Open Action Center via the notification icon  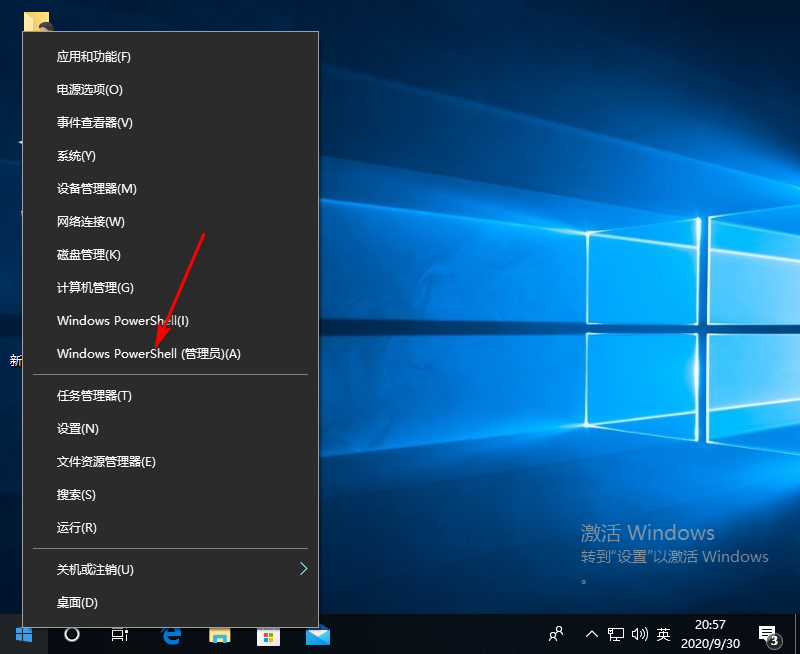tap(769, 634)
